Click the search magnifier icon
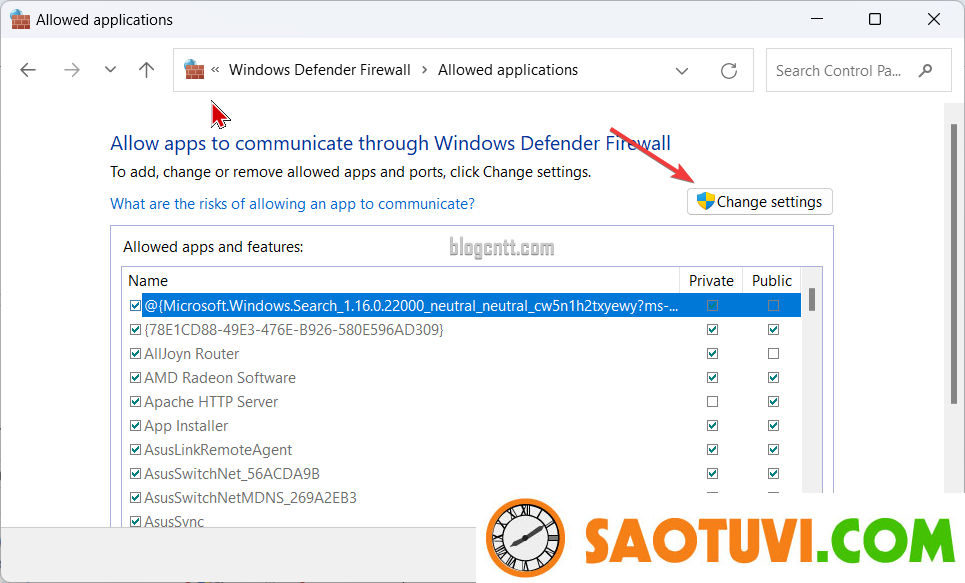 [x=925, y=71]
